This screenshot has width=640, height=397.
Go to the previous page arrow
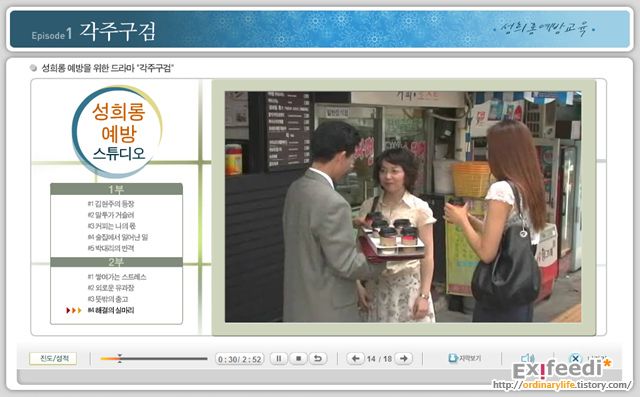[x=355, y=359]
